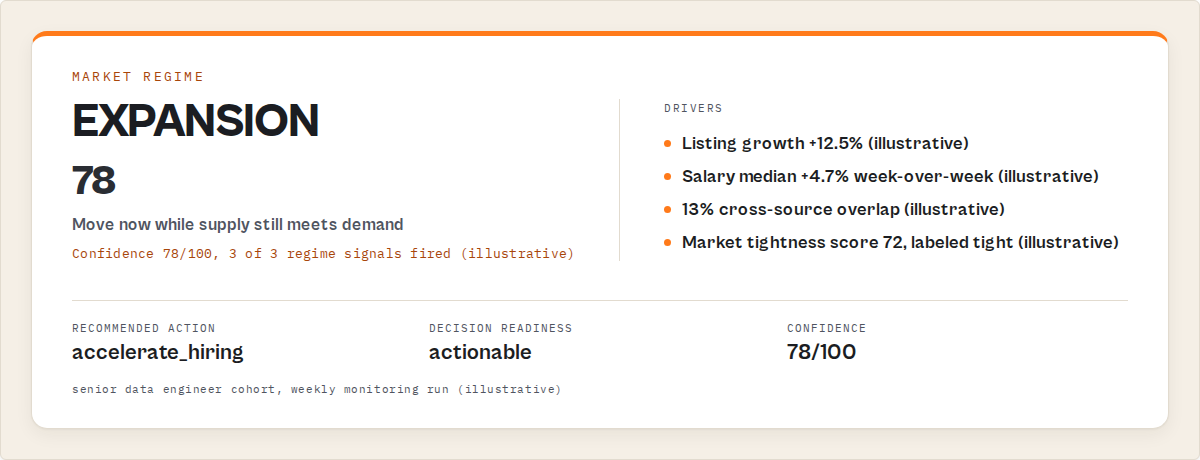The image size is (1200, 460).
Task: Click the orange confidence signals fired line
Action: pyautogui.click(x=323, y=254)
